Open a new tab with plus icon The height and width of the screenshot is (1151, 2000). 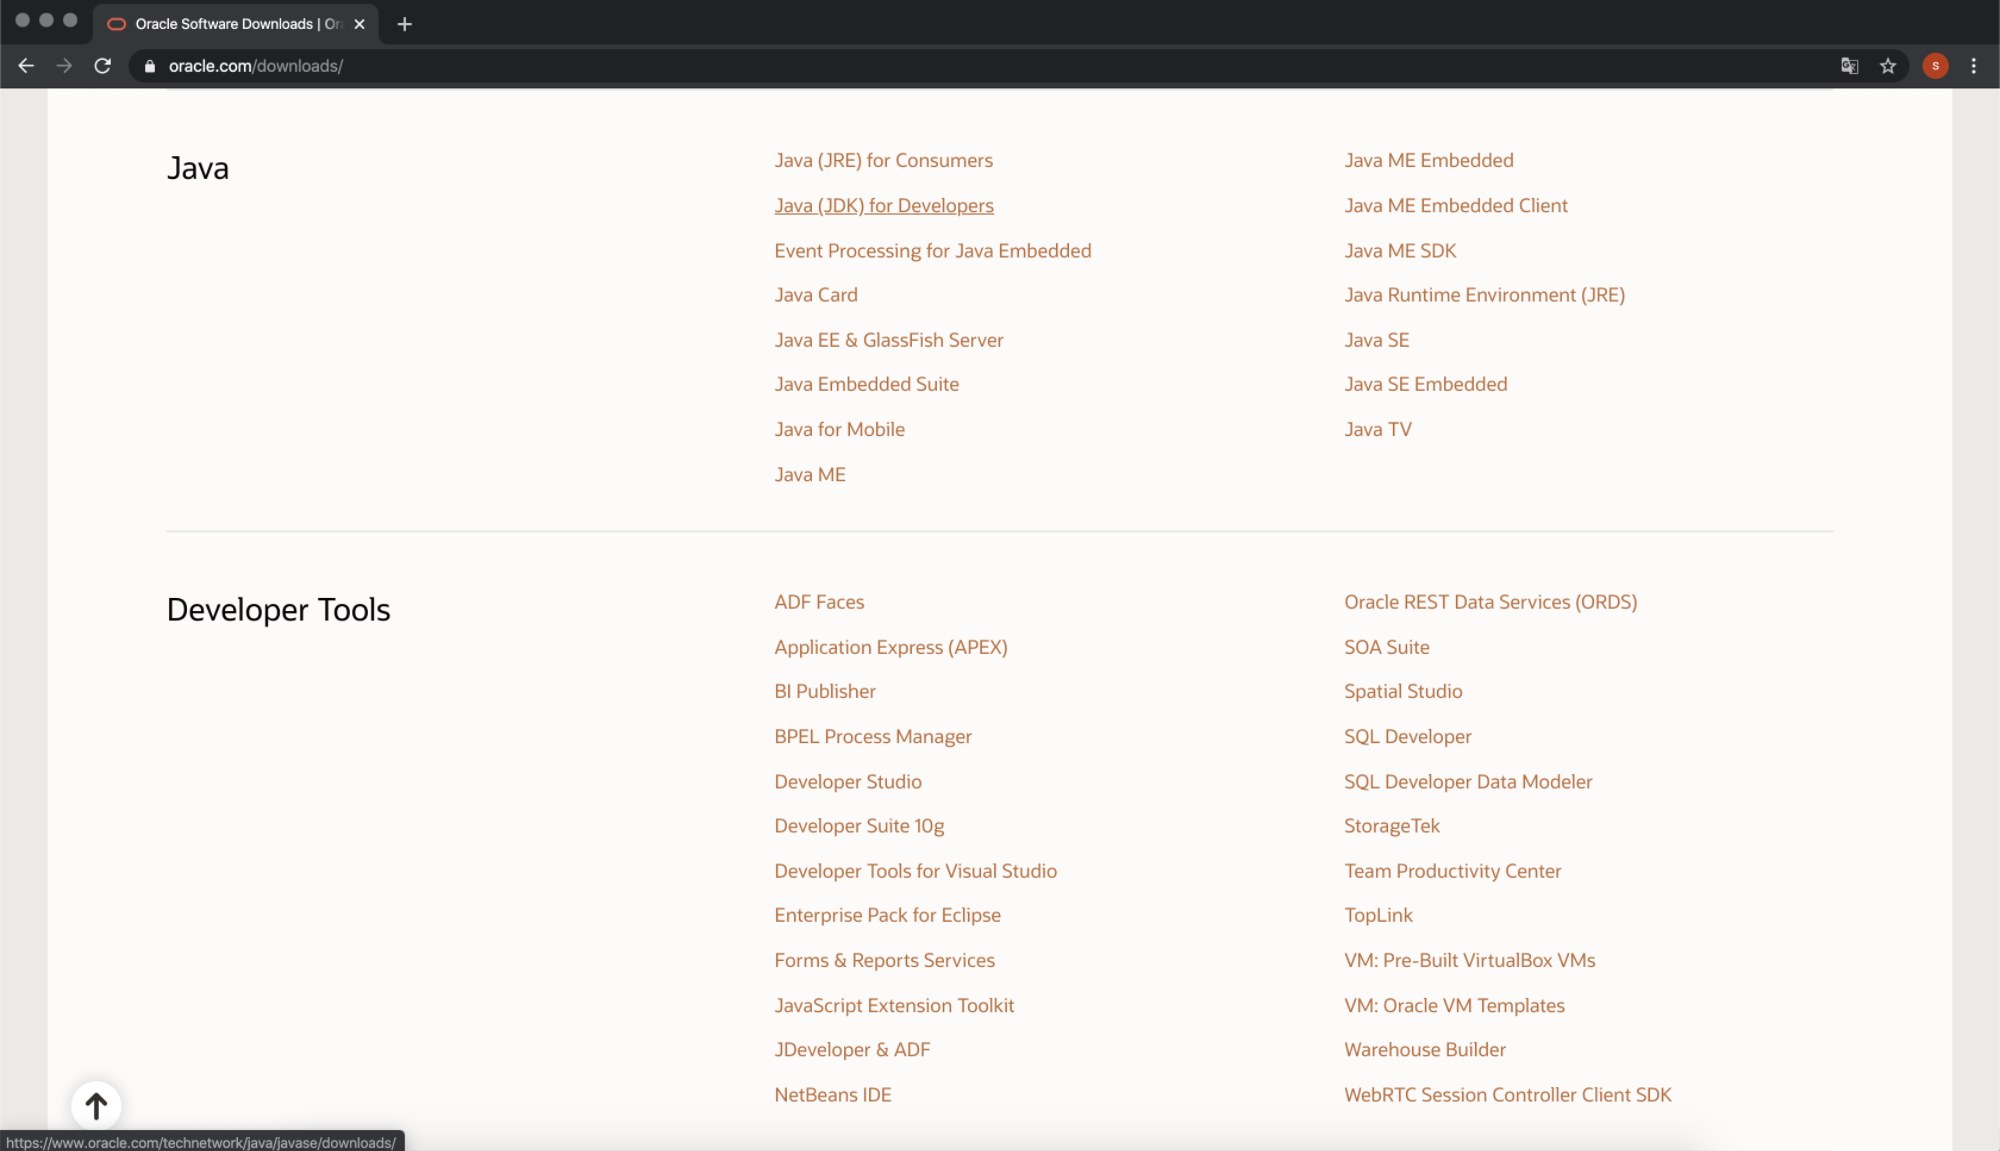pos(404,24)
